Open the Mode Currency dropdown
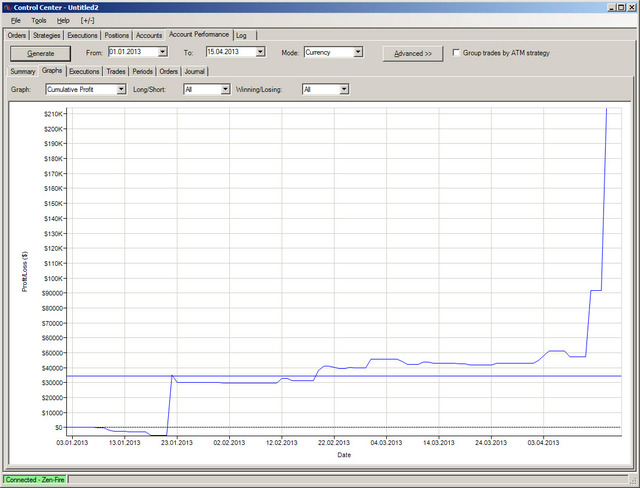Viewport: 640px width, 488px height. [333, 52]
